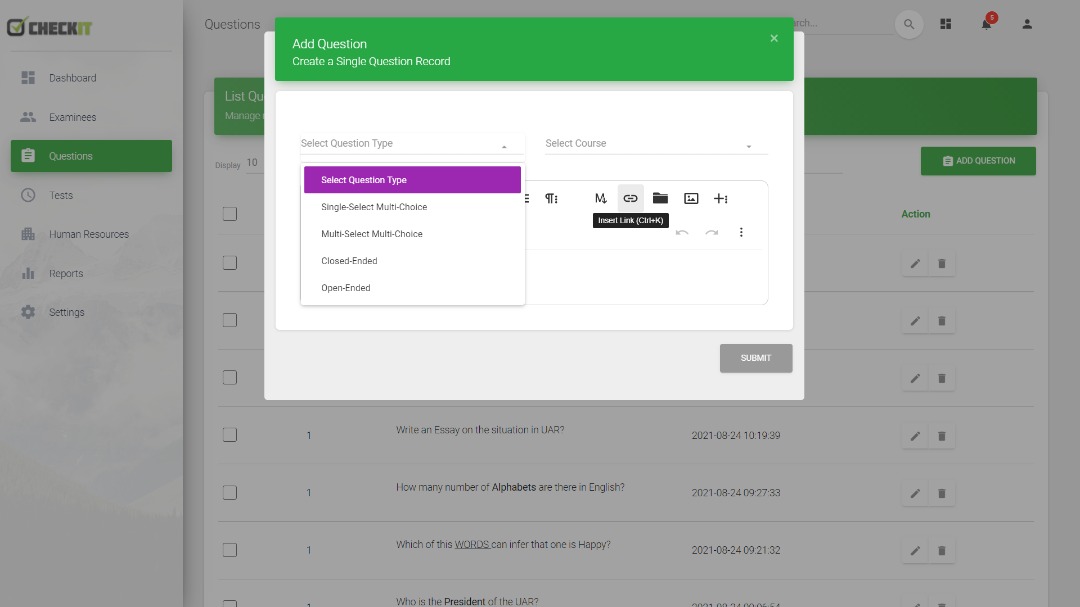Choose the Closed-Ended option

click(412, 260)
